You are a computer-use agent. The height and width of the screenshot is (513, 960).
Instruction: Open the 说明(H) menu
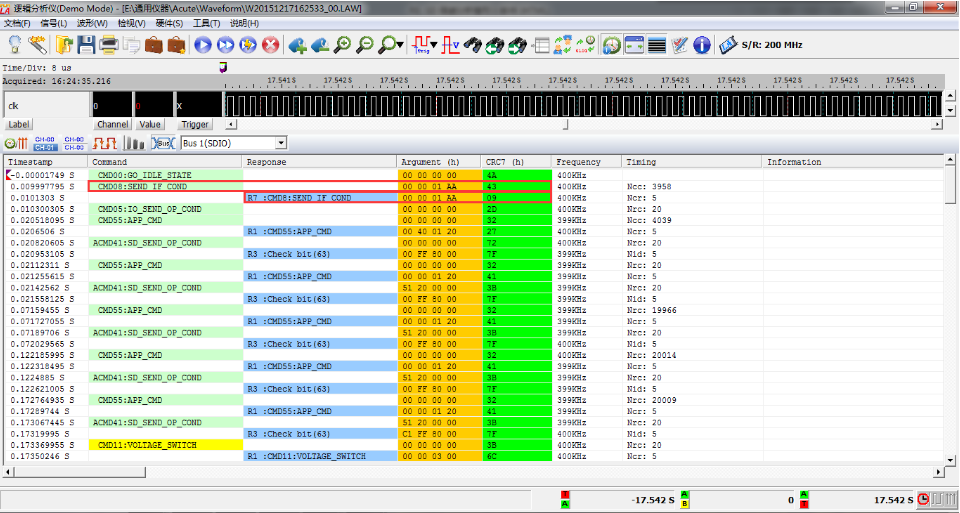(244, 23)
